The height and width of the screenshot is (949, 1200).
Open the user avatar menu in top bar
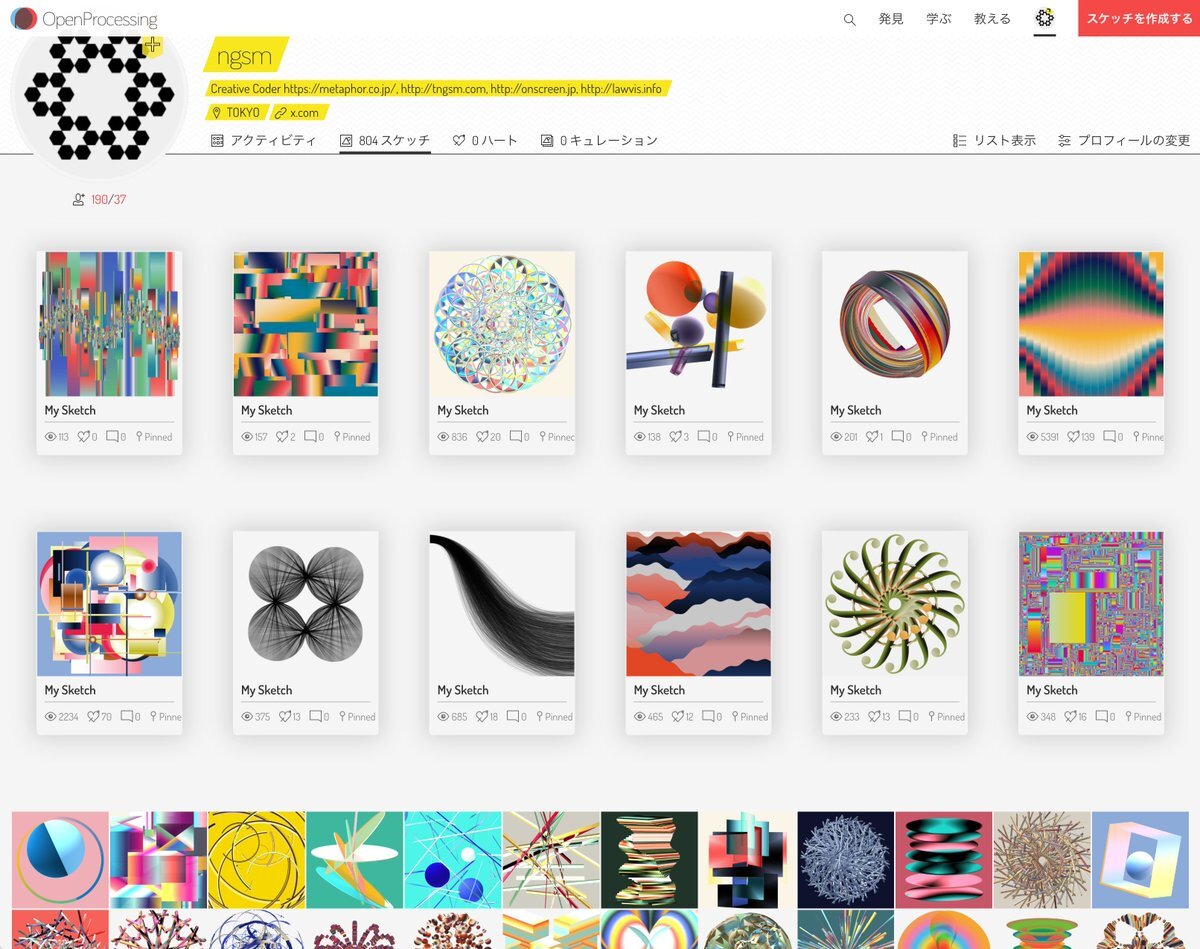pos(1045,18)
